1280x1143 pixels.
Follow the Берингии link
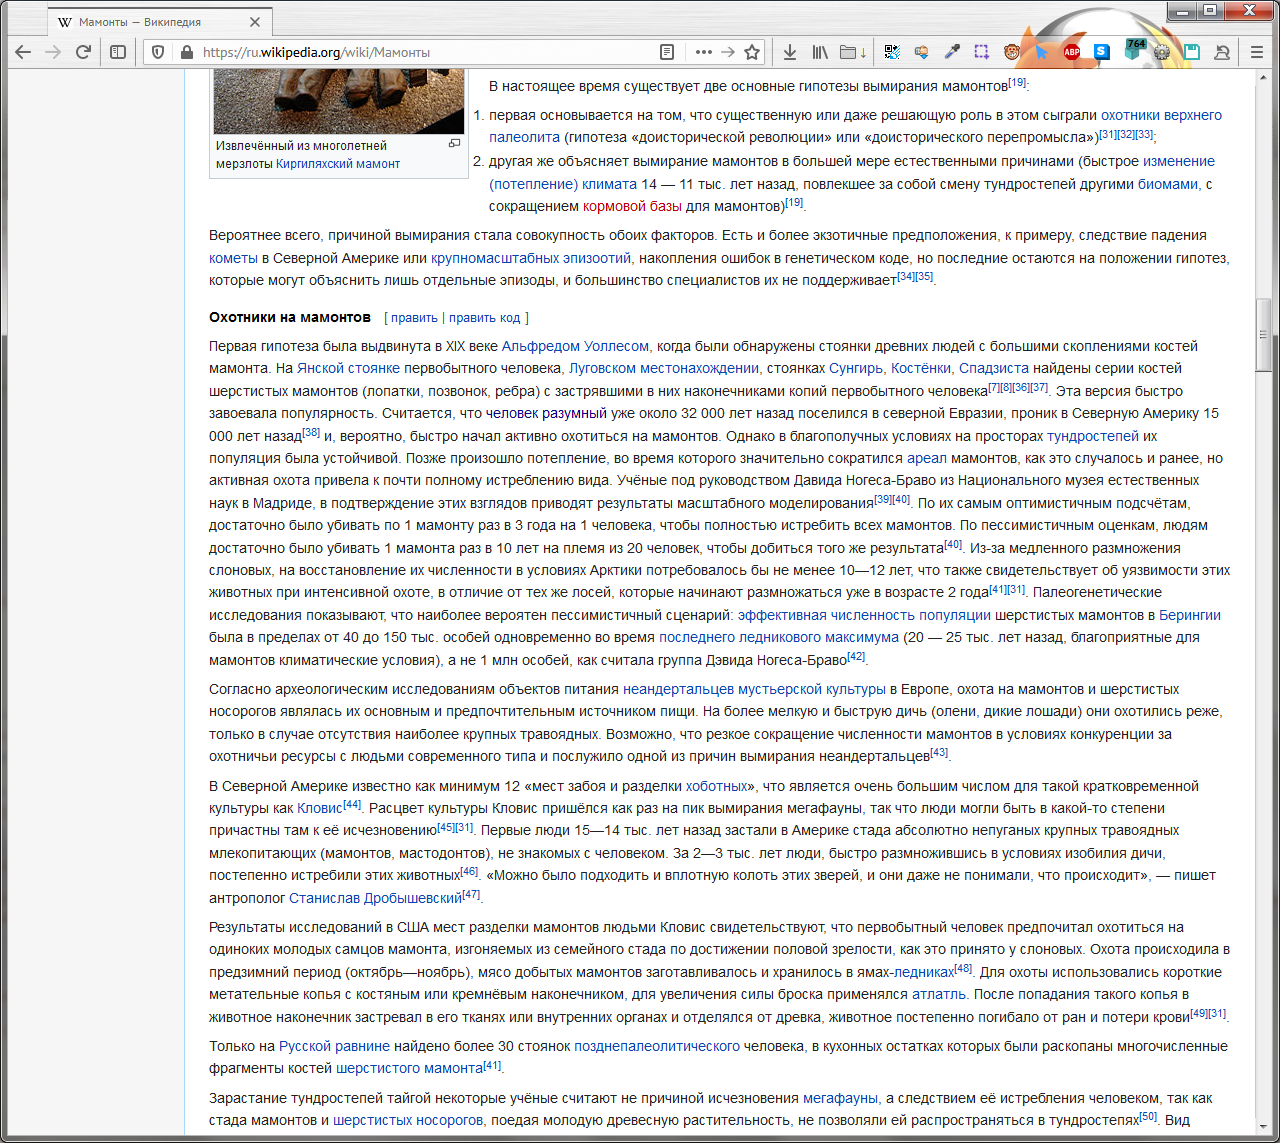point(1190,615)
